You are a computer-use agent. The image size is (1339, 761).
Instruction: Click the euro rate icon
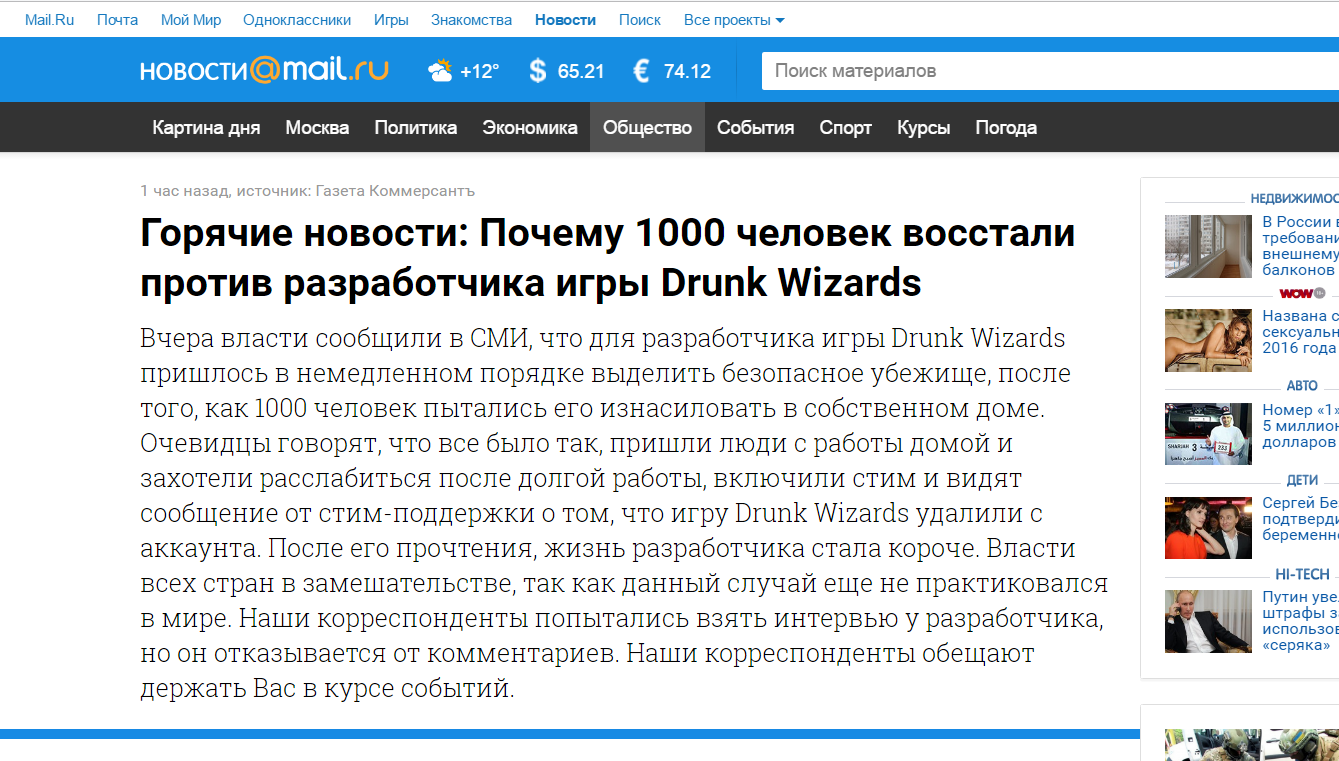[x=642, y=71]
